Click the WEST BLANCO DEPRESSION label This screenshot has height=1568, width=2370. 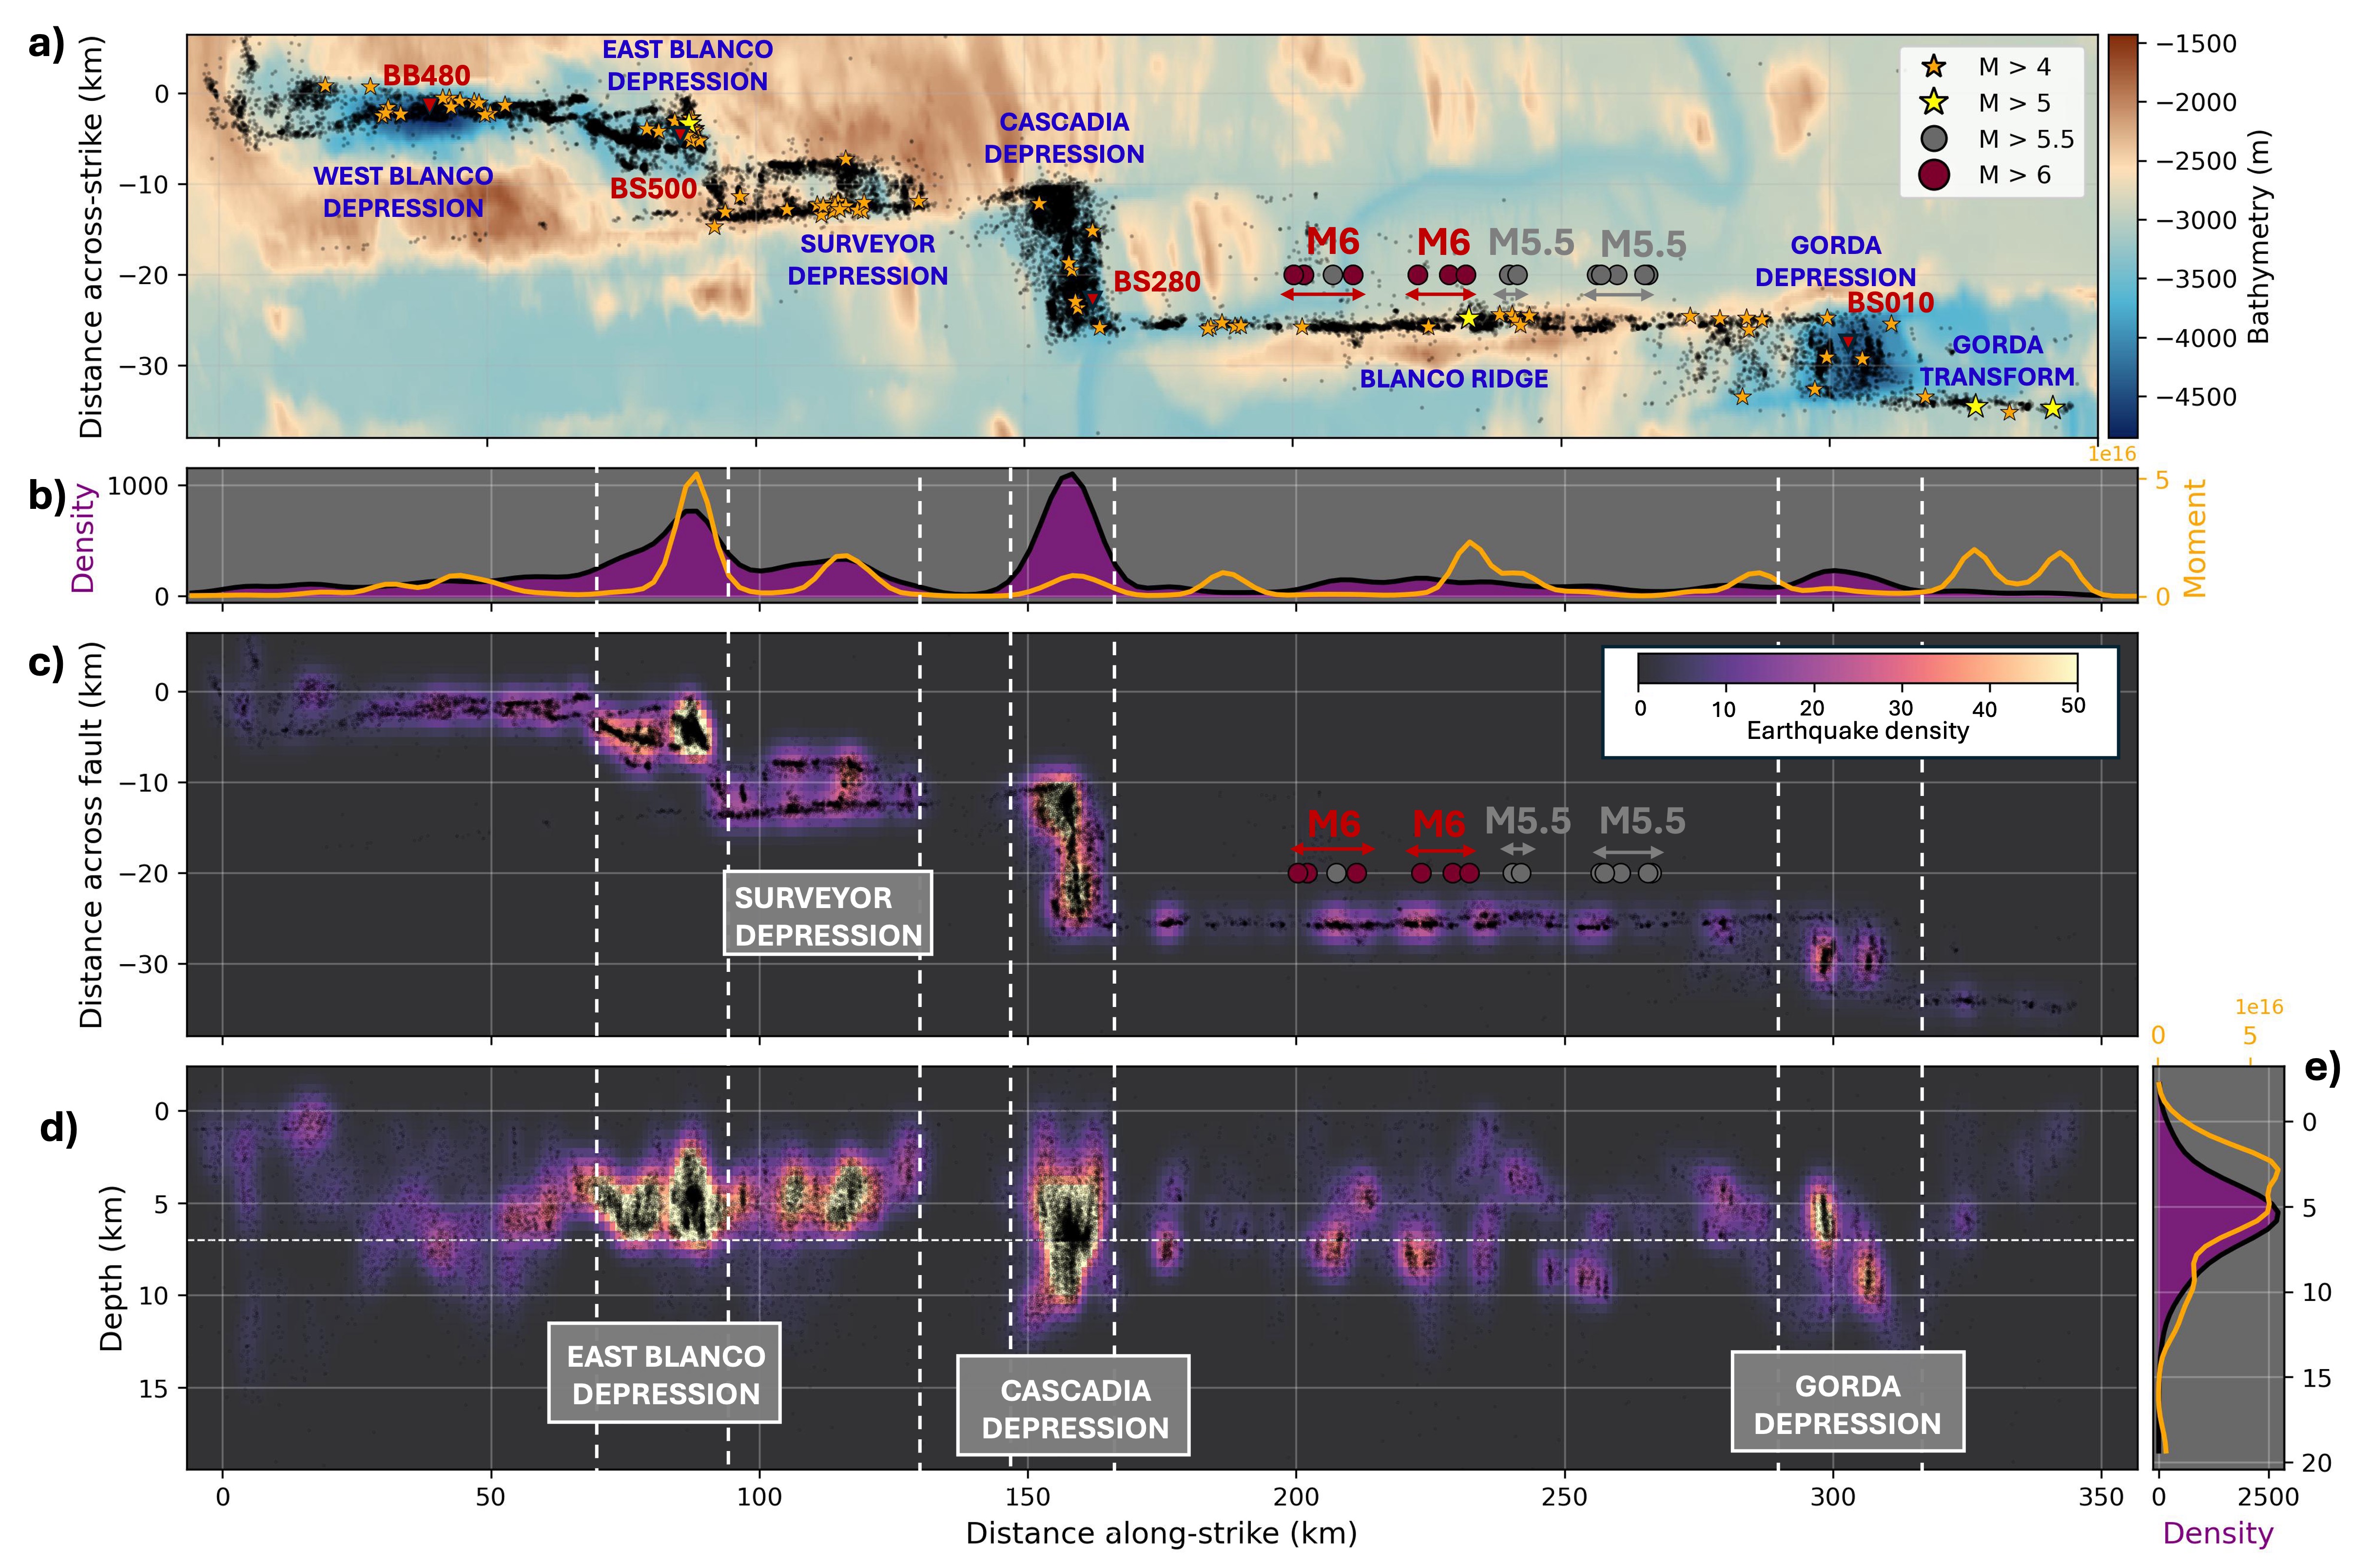pyautogui.click(x=403, y=192)
